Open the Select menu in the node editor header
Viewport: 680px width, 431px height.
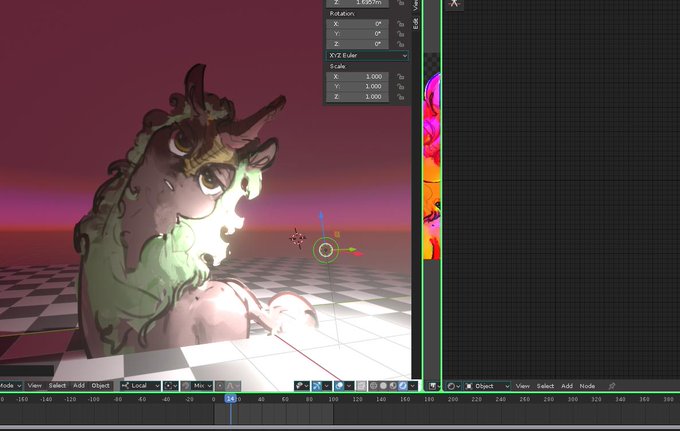tap(545, 386)
